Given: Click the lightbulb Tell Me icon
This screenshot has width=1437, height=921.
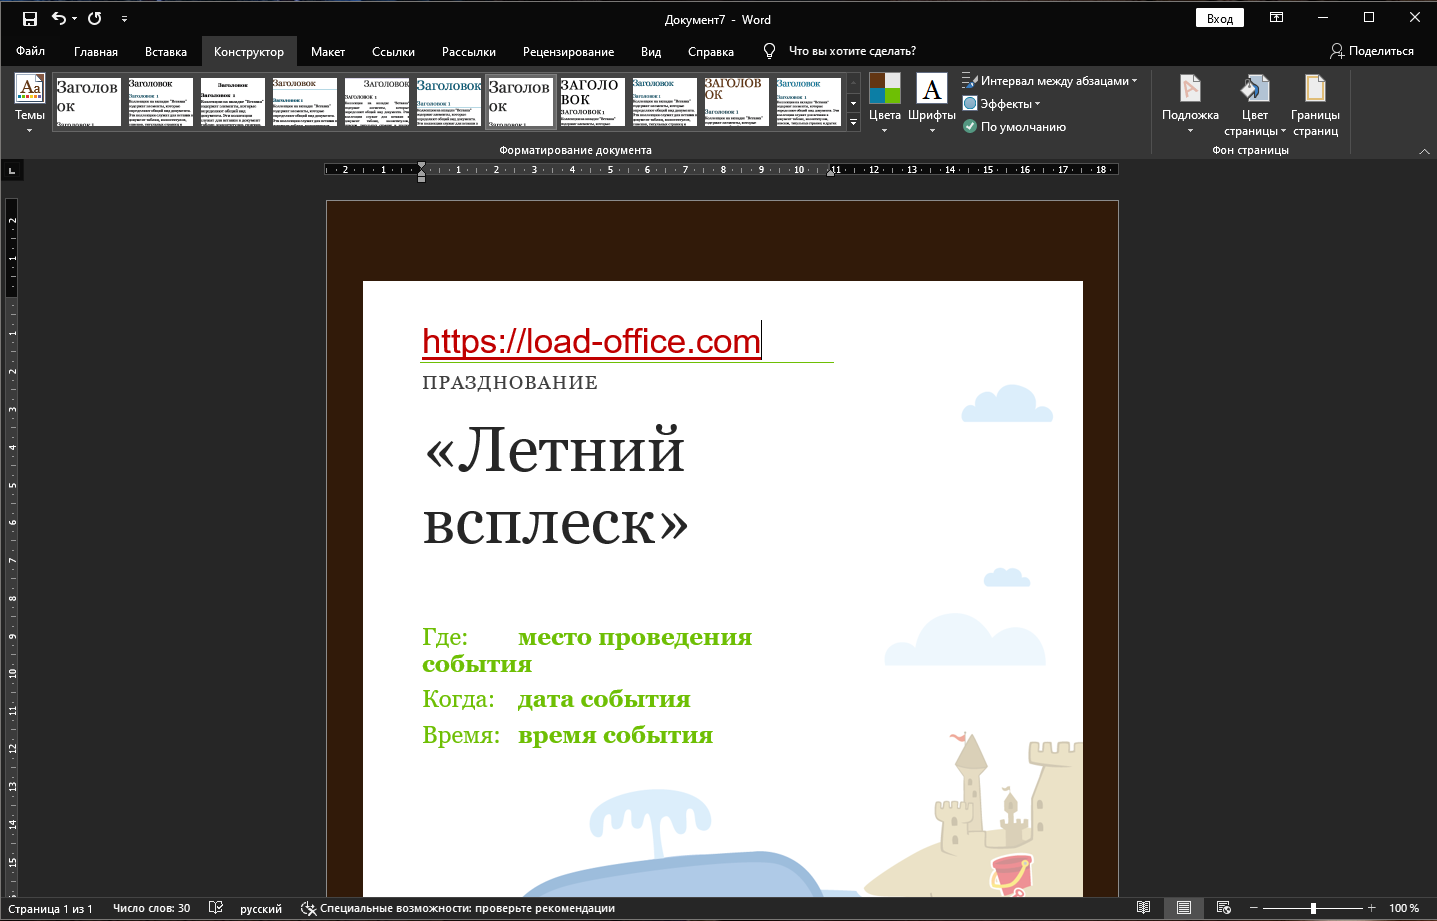Looking at the screenshot, I should [769, 51].
